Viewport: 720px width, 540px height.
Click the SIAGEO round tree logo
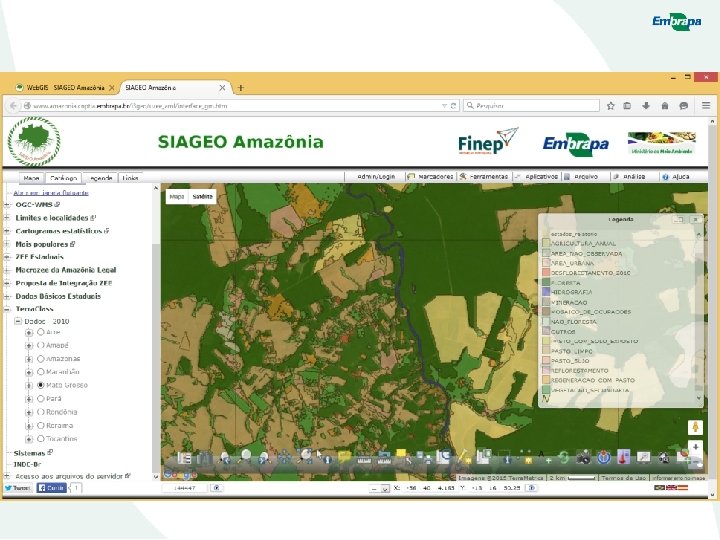[34, 141]
